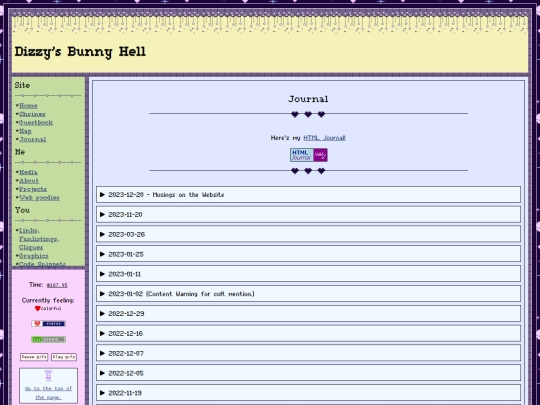
Task: Click the Journal page heading
Action: tap(308, 99)
